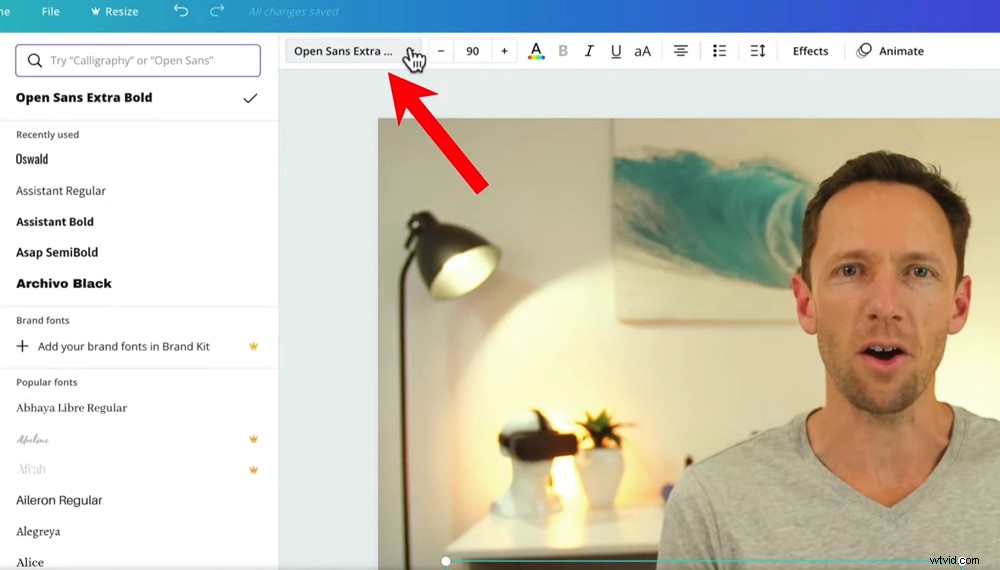
Task: Select the Alegreya font
Action: tap(38, 532)
